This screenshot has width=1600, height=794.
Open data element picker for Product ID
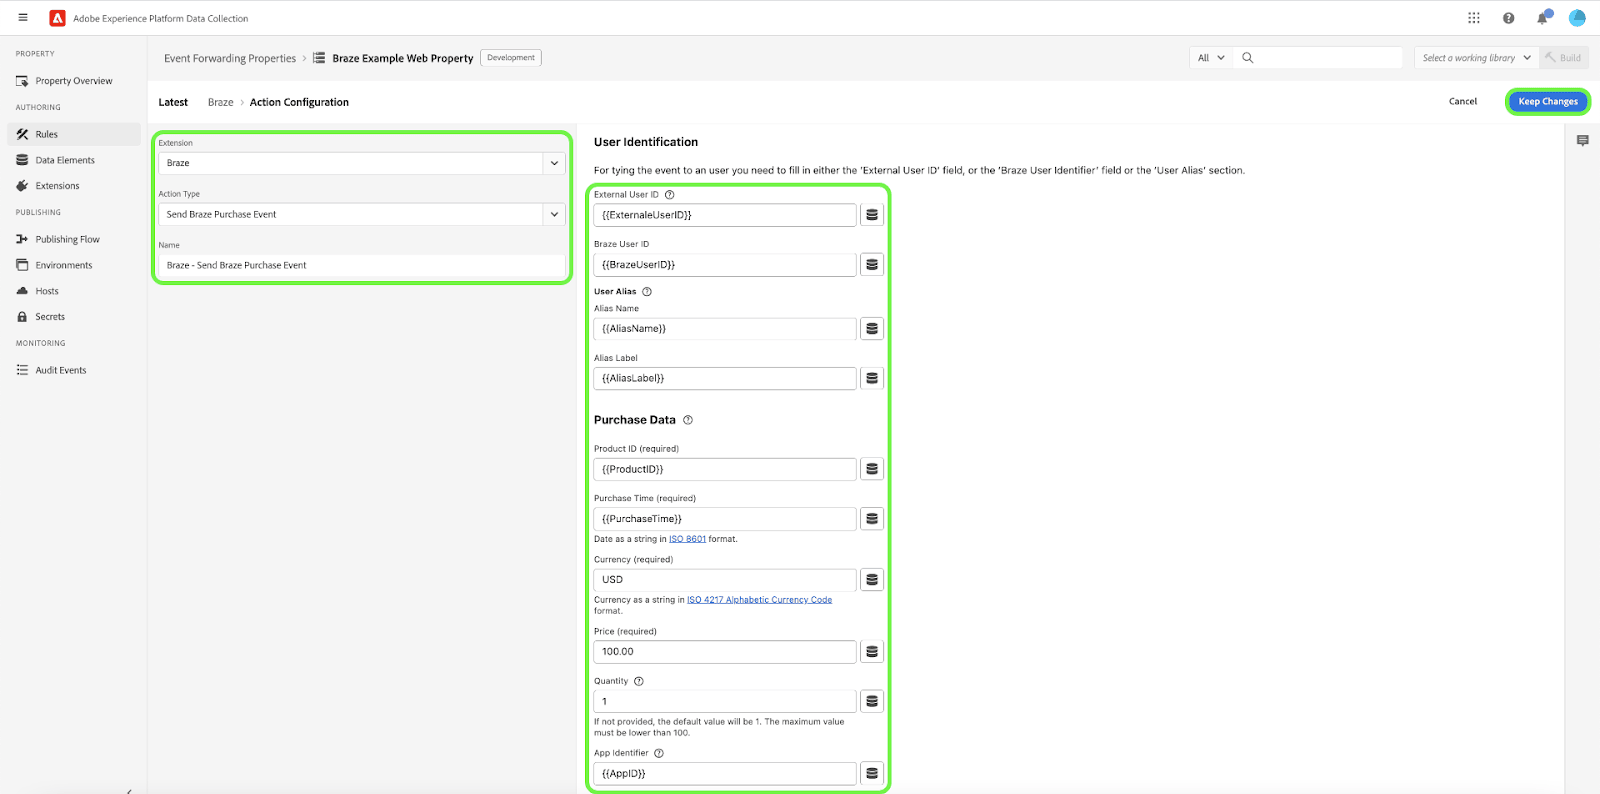click(872, 469)
